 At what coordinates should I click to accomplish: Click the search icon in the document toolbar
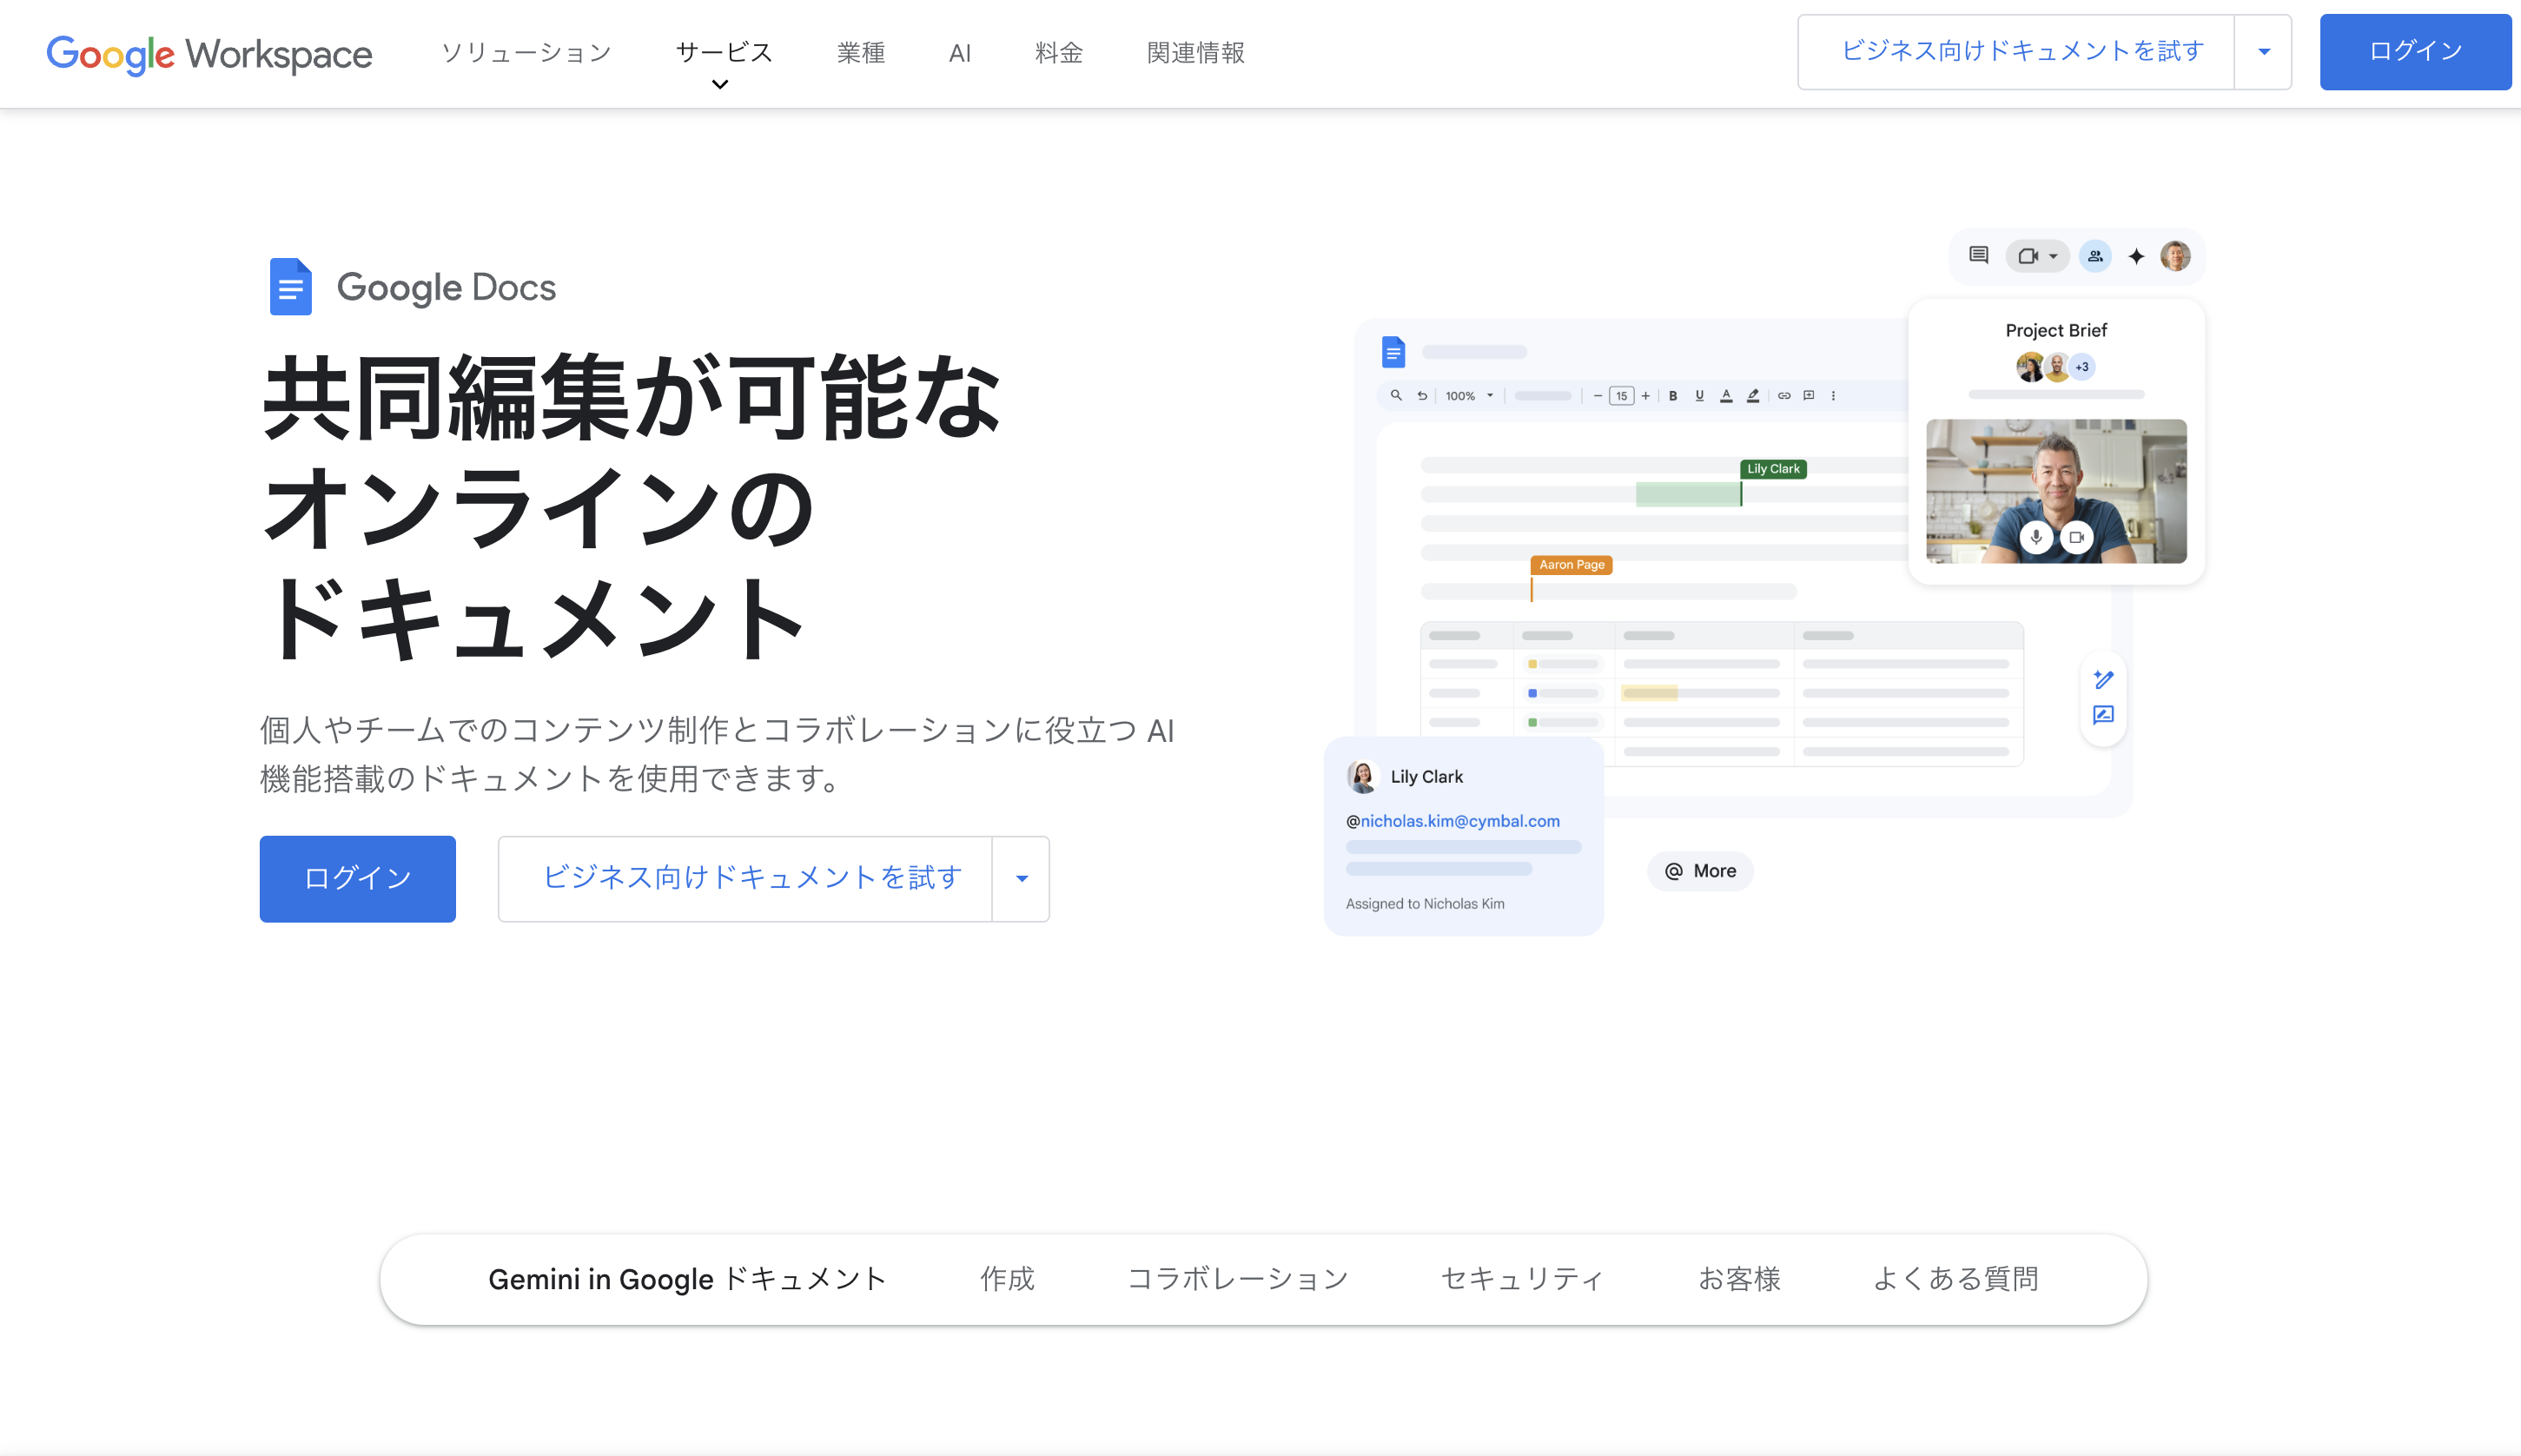[1397, 395]
